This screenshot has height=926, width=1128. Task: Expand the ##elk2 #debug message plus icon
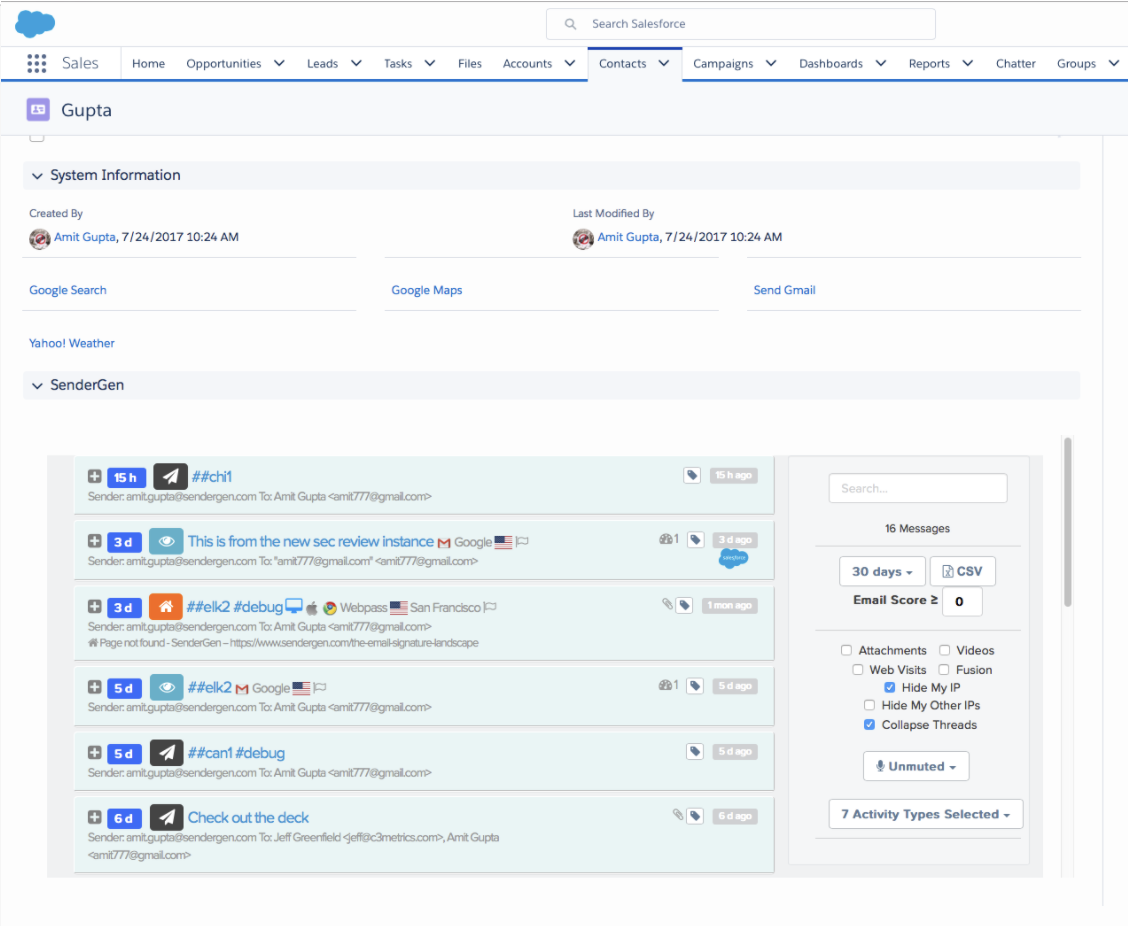(x=94, y=607)
